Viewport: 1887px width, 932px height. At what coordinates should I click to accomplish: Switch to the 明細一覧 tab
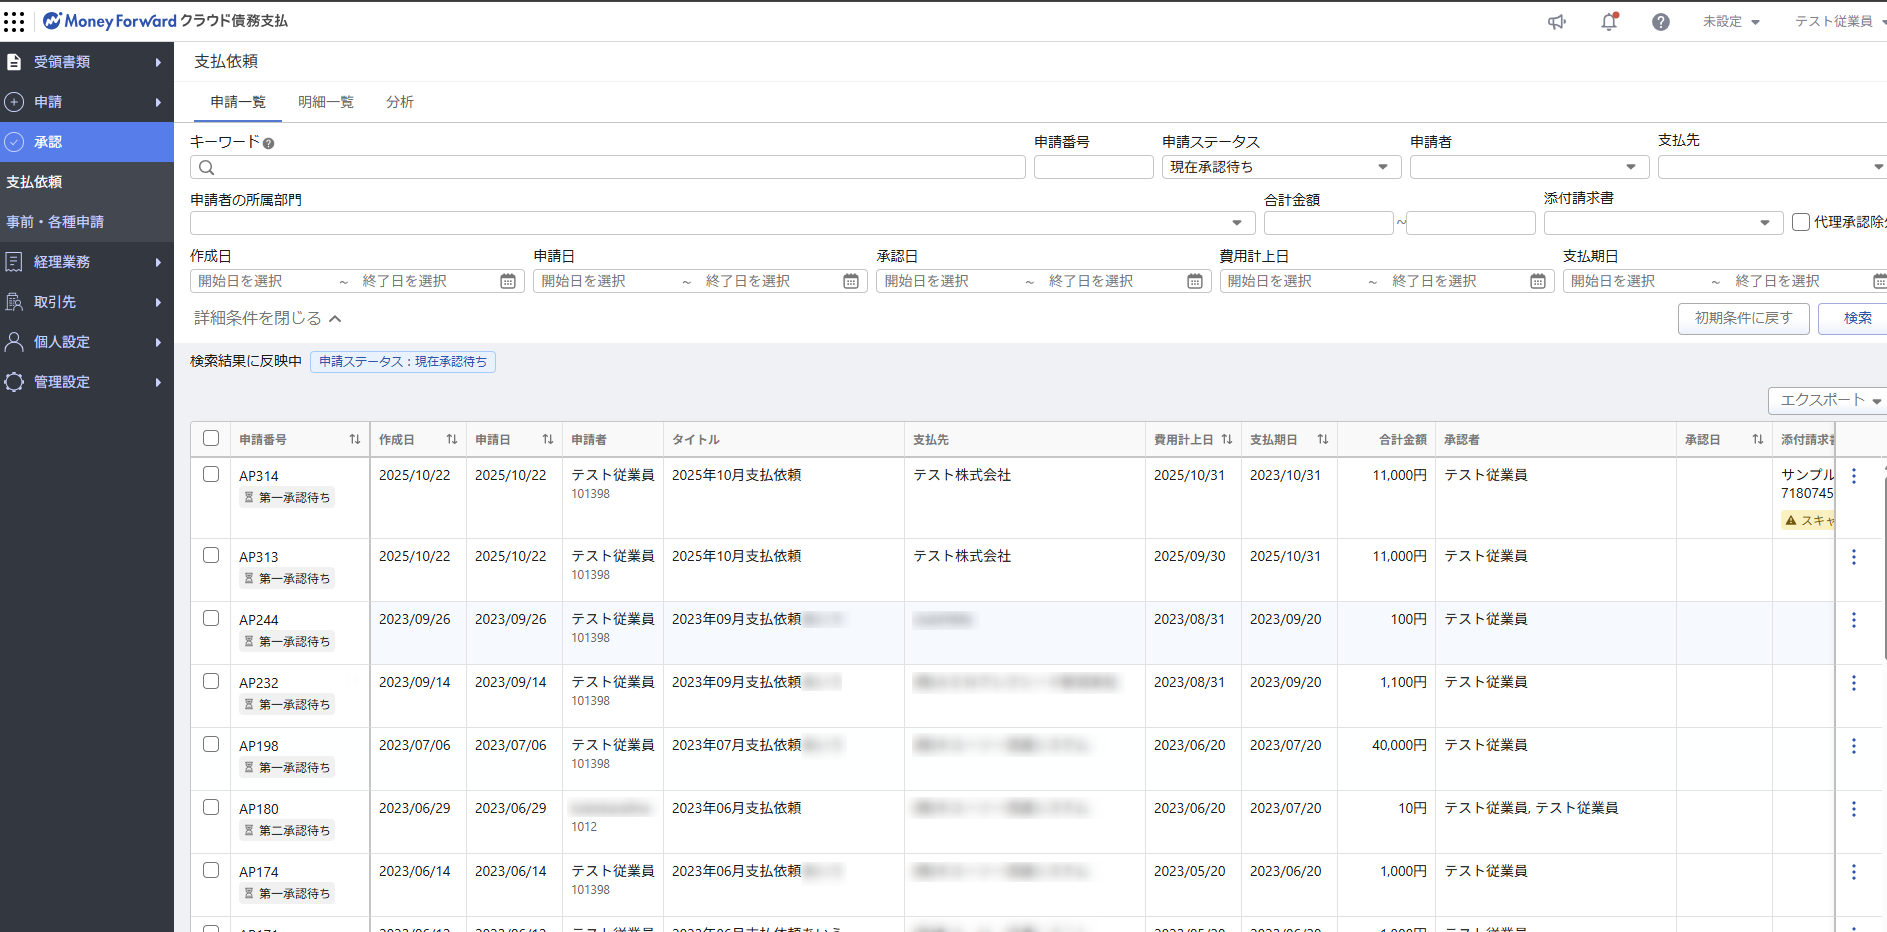tap(326, 102)
